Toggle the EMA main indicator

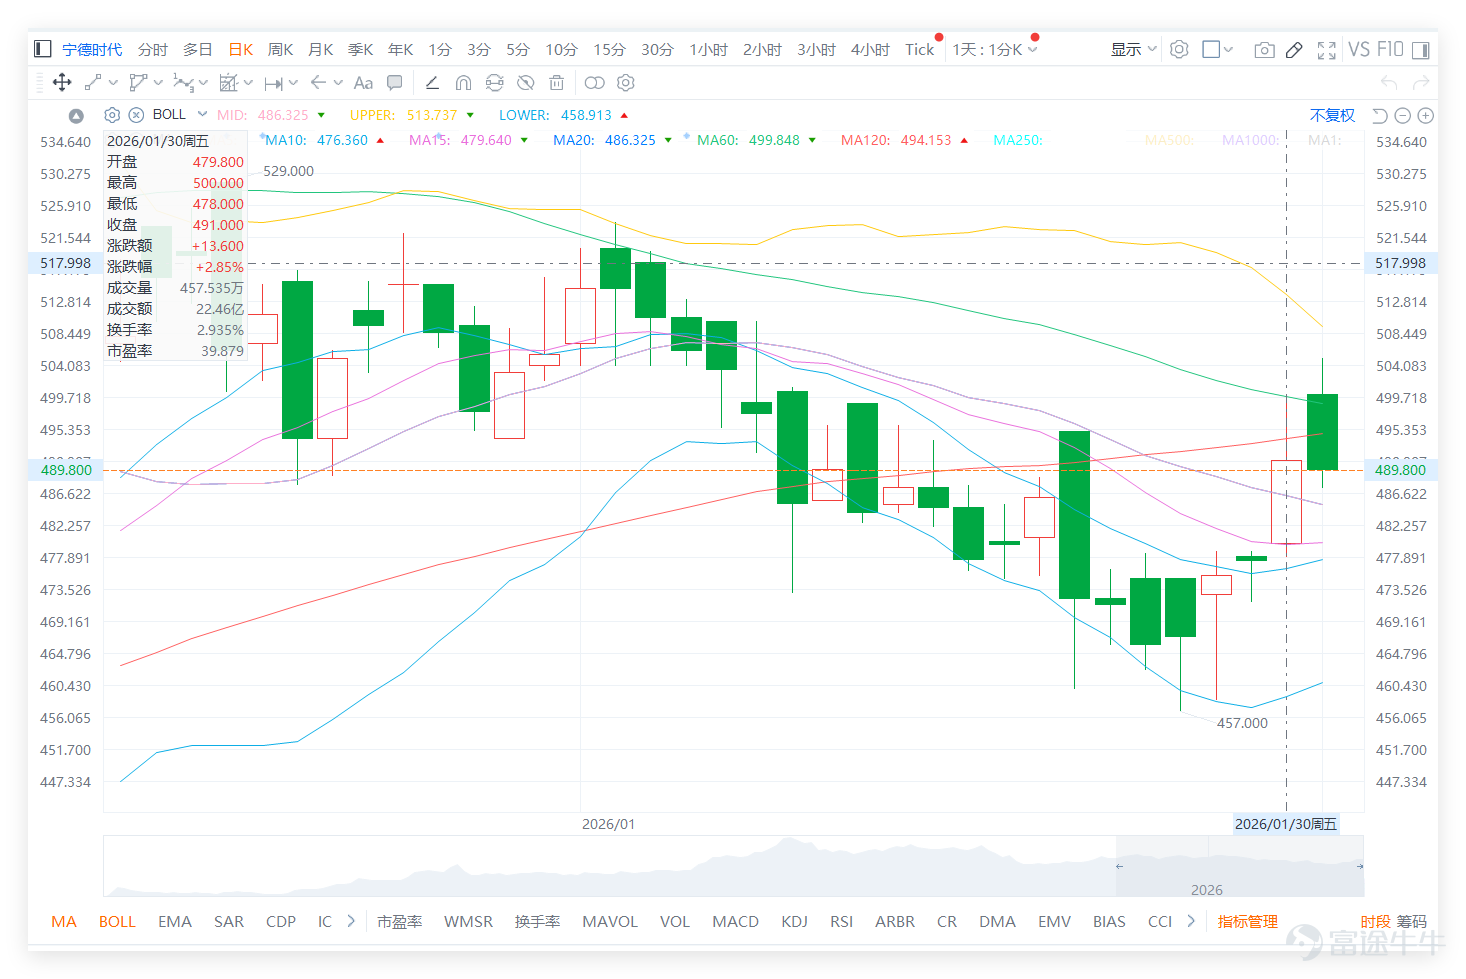(x=175, y=921)
